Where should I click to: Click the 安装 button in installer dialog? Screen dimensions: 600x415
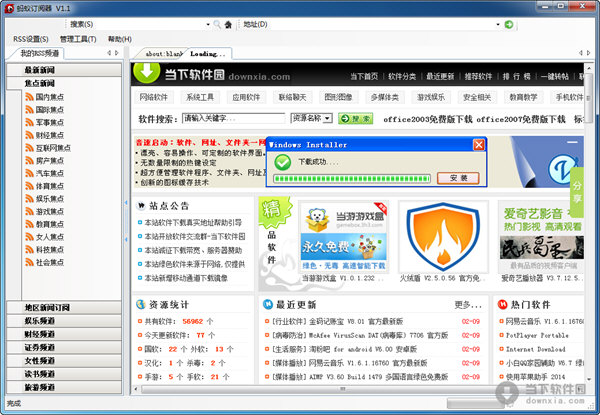coord(458,178)
